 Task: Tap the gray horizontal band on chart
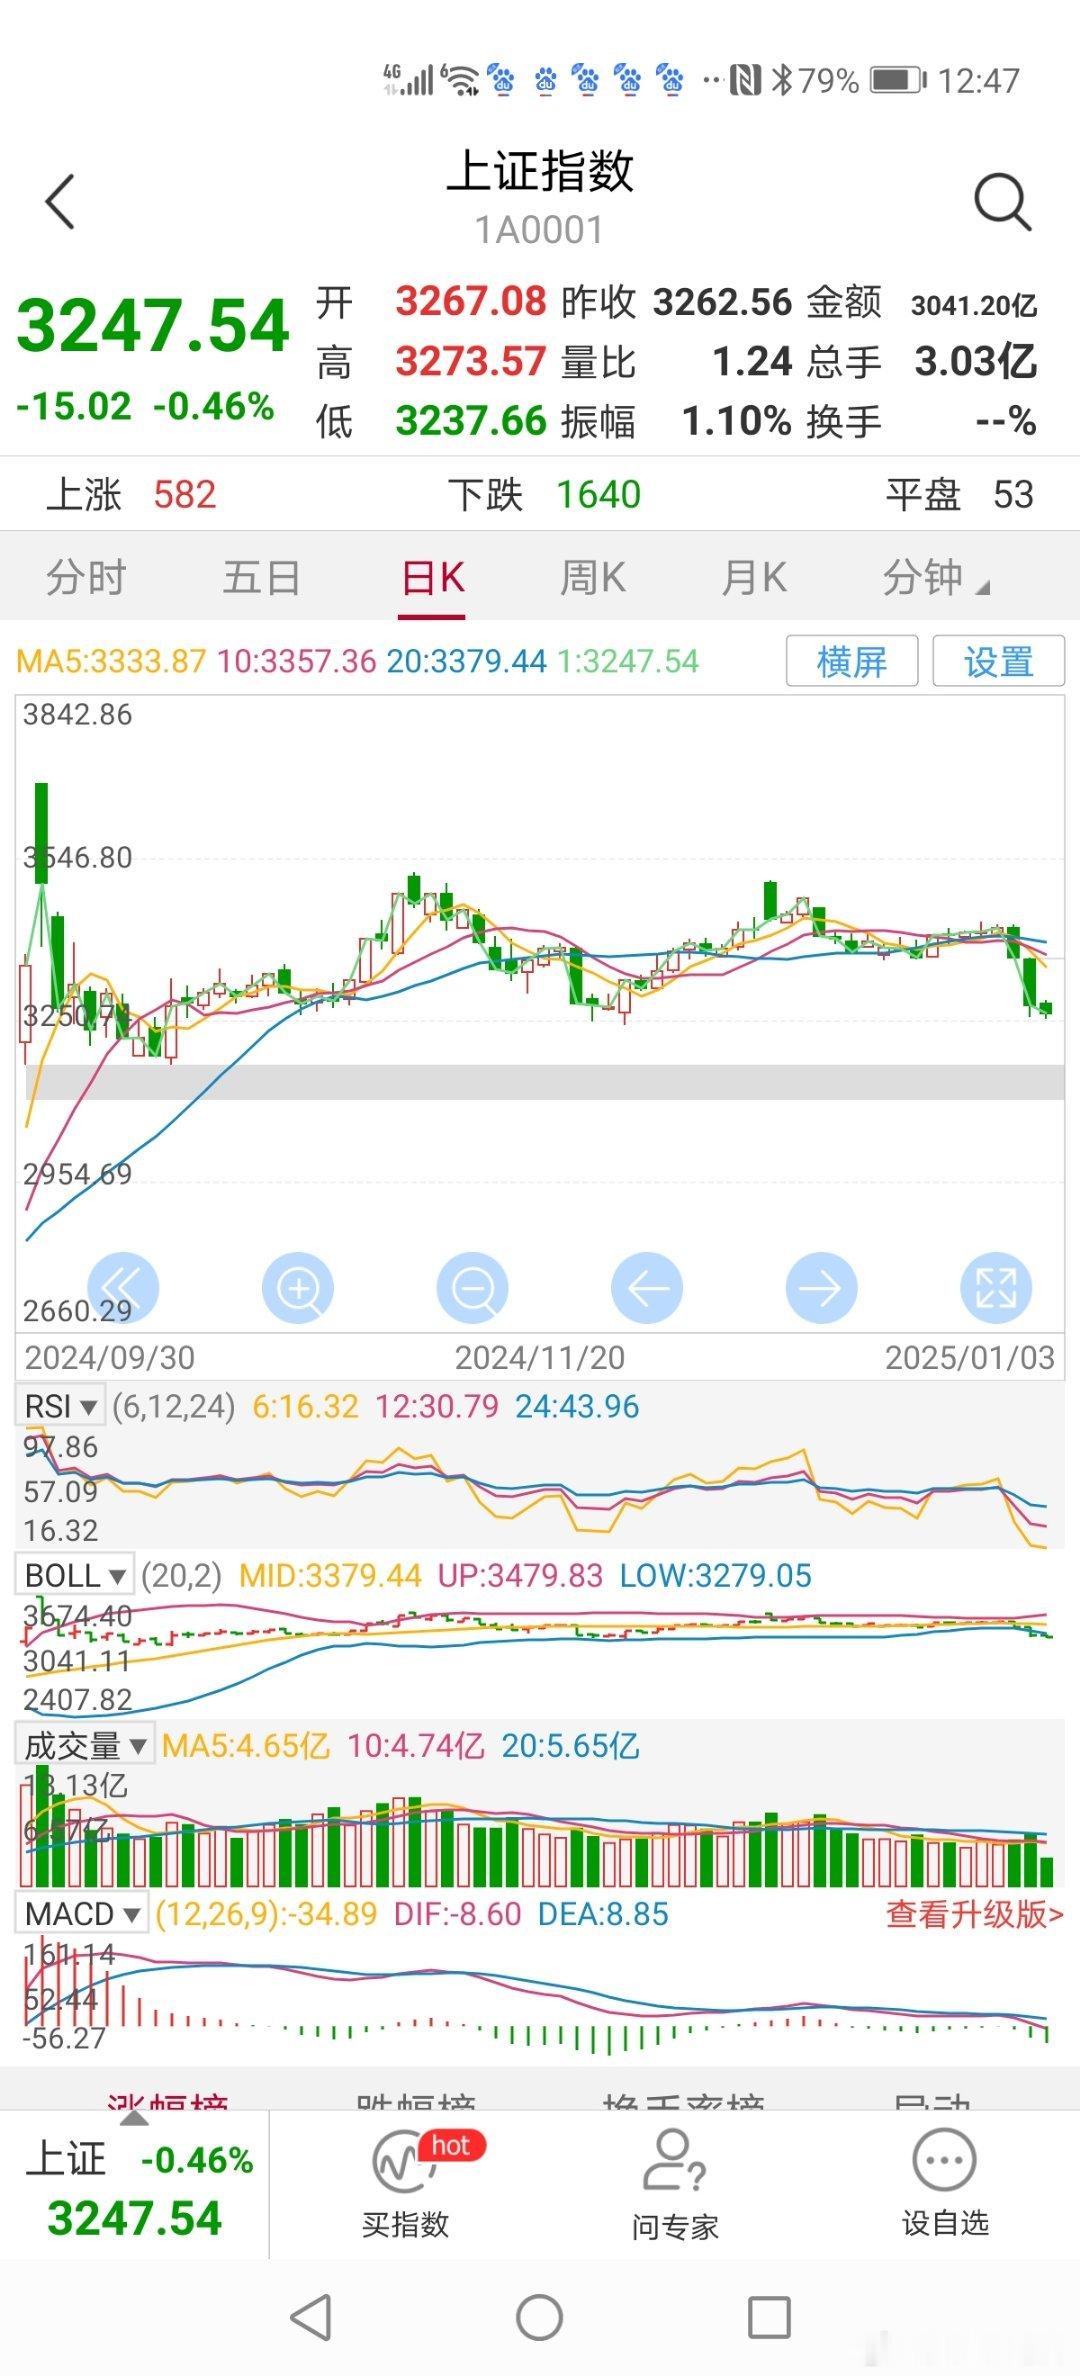coord(545,1082)
